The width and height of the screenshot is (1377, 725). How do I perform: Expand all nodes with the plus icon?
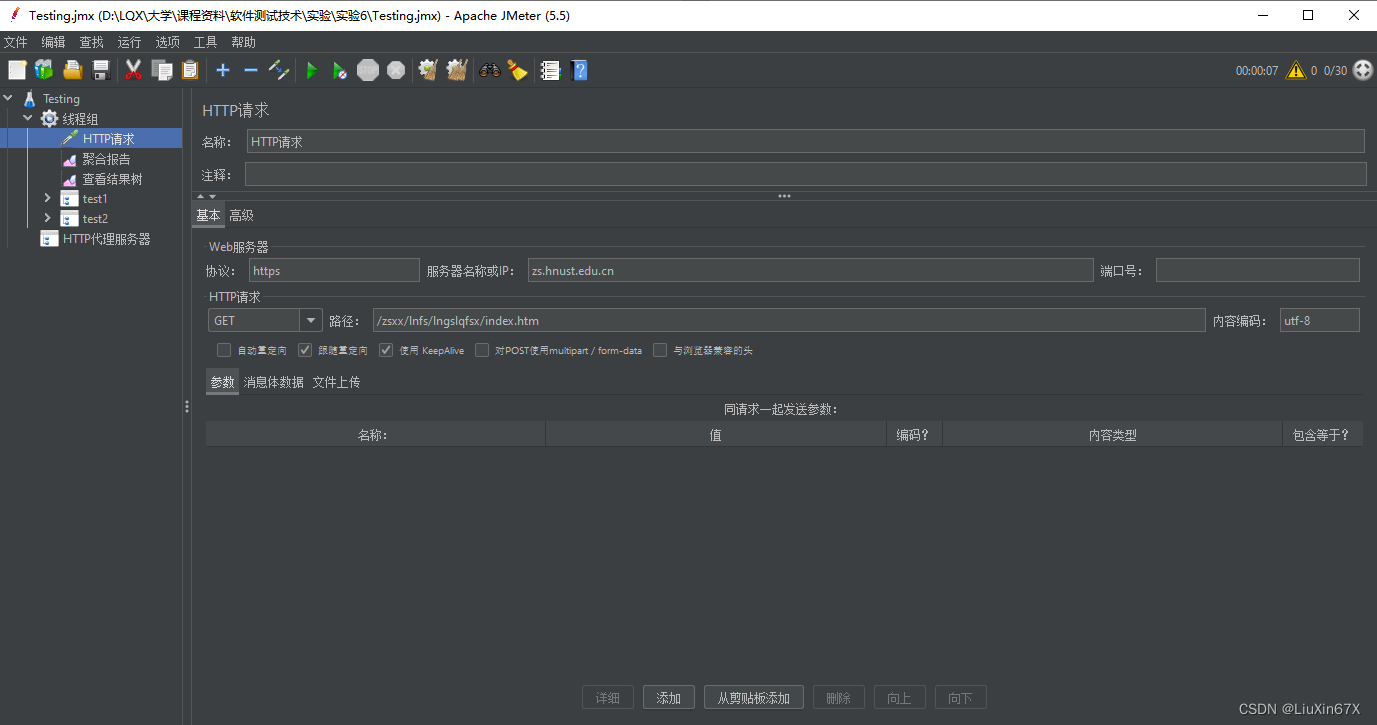[x=223, y=70]
